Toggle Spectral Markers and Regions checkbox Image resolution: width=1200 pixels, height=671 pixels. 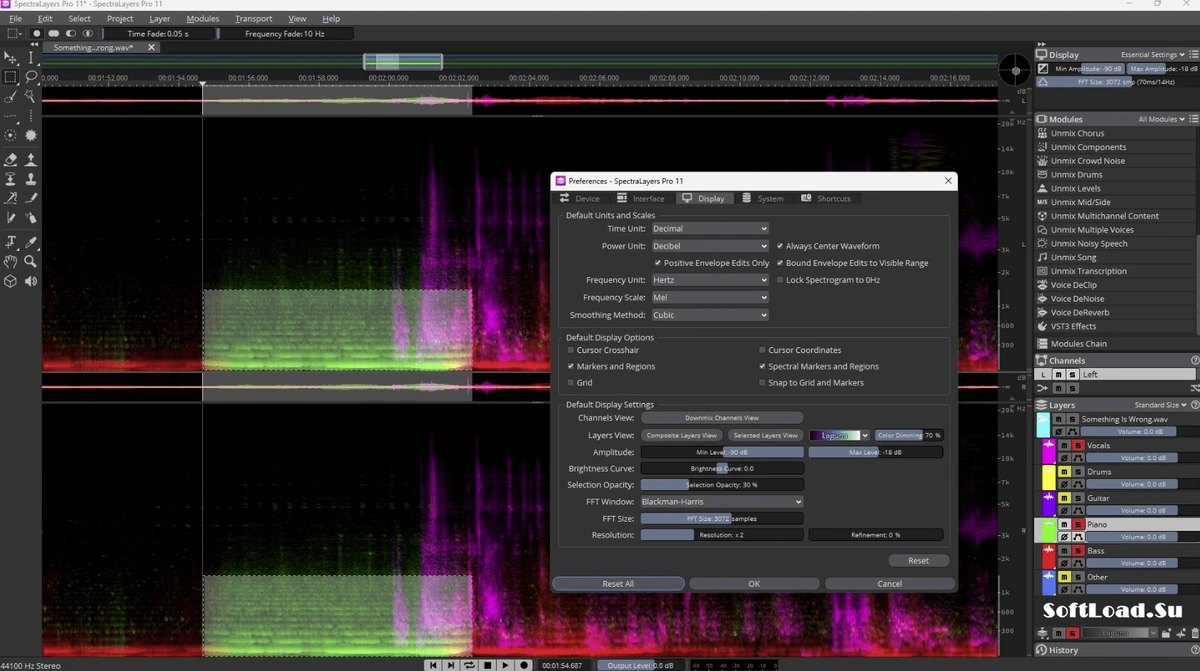[x=762, y=366]
